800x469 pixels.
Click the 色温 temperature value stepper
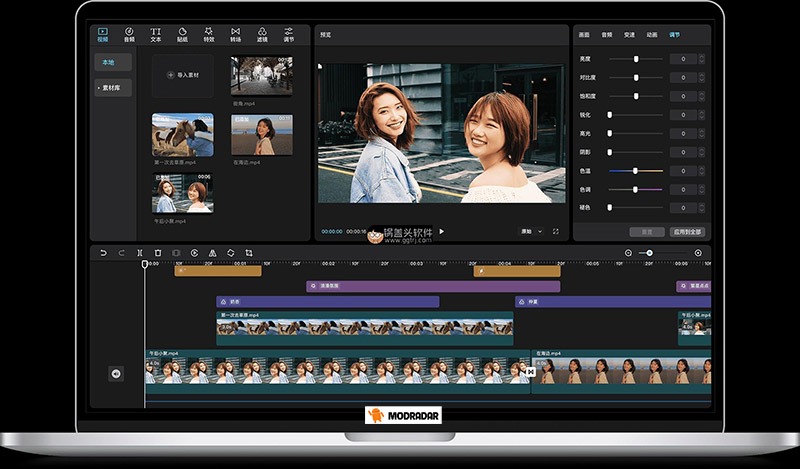702,171
